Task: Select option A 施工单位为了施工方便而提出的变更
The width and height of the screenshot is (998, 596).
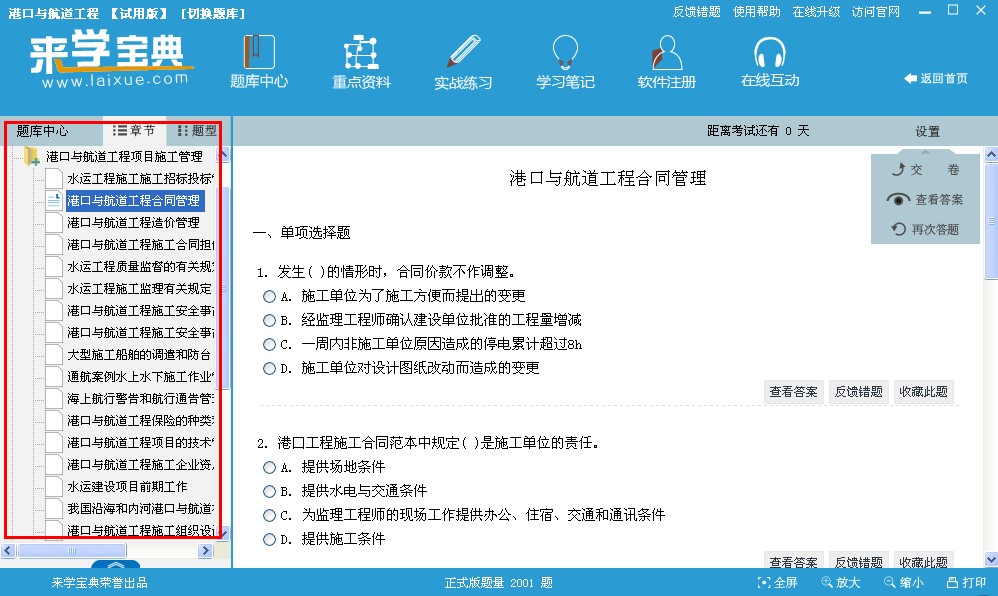Action: pos(269,296)
